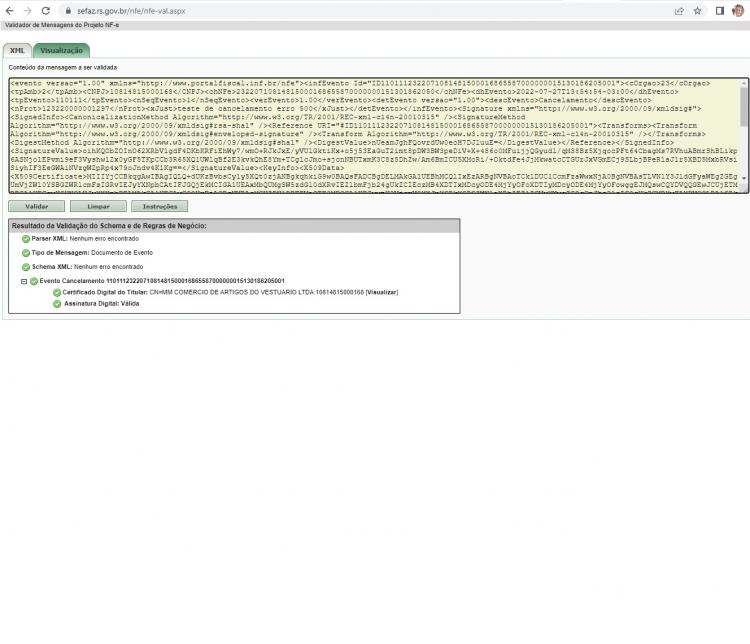
Task: Open the Instruções button
Action: [160, 206]
